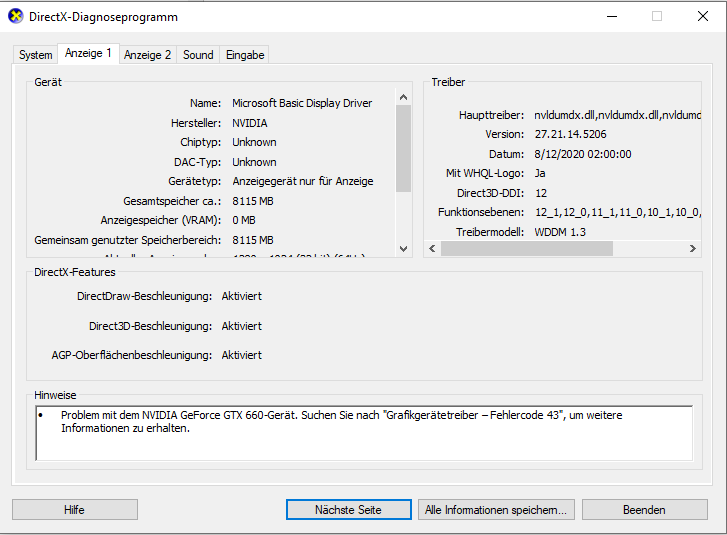This screenshot has height=535, width=727.
Task: Click Alle Informationen speichern button
Action: pos(496,510)
